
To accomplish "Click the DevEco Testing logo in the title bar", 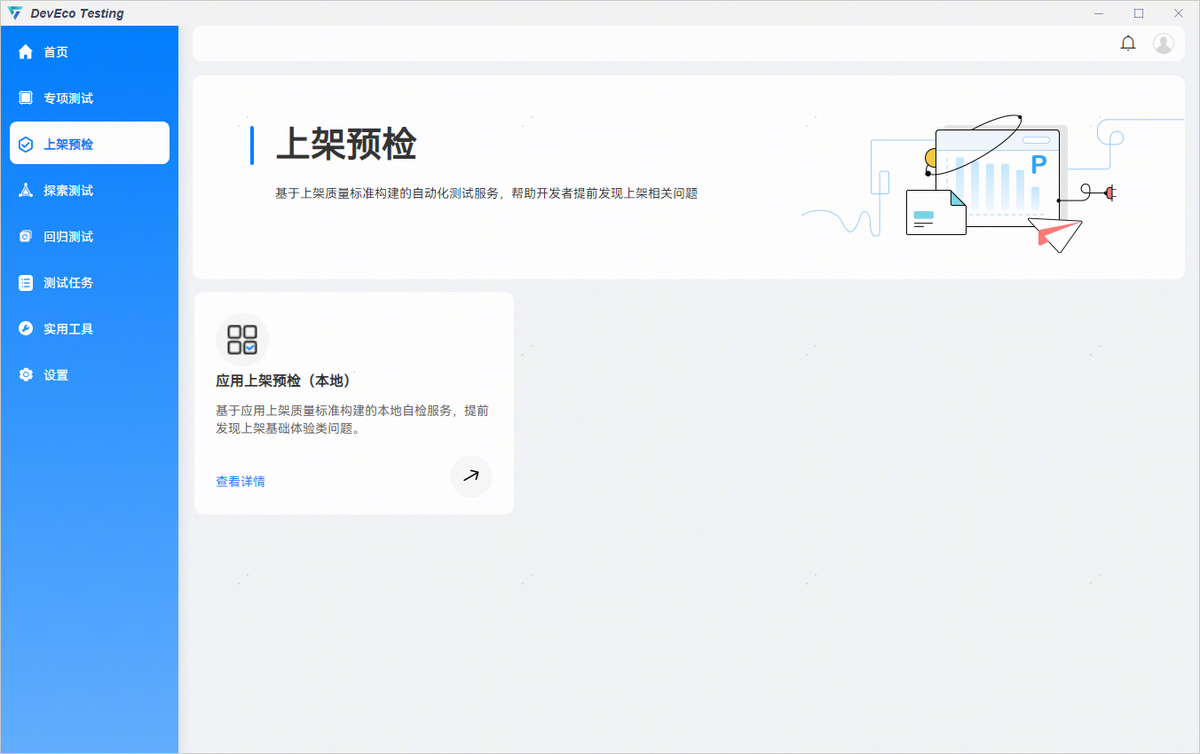I will [x=14, y=13].
